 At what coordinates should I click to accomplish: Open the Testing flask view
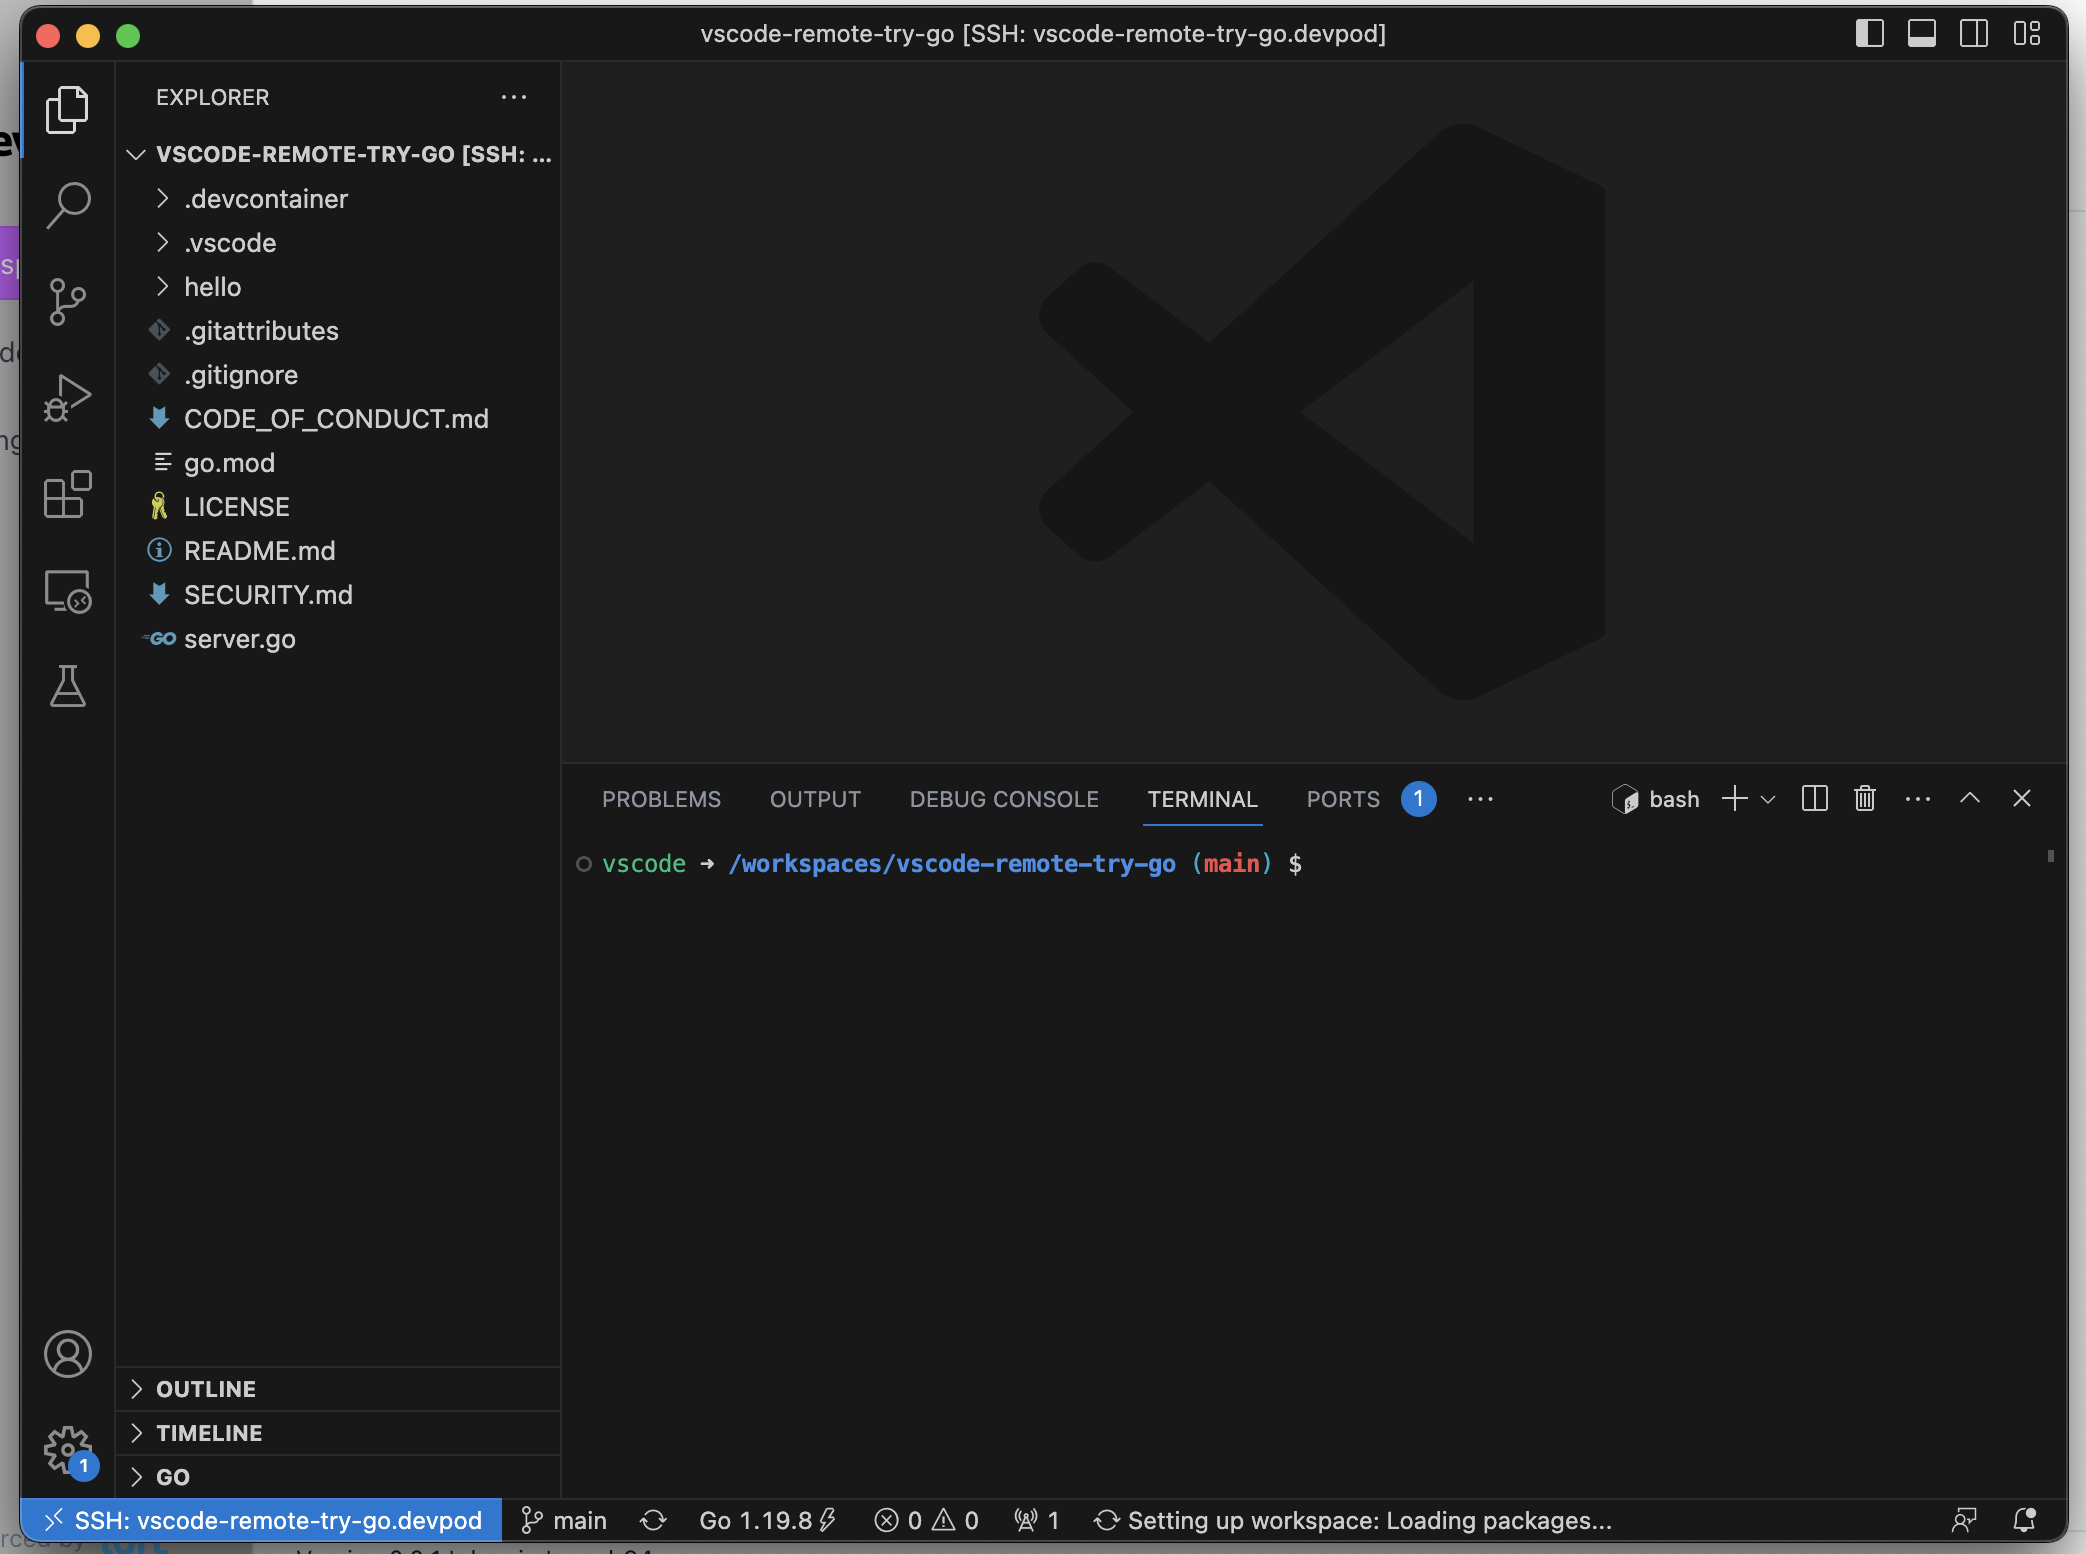pyautogui.click(x=67, y=687)
